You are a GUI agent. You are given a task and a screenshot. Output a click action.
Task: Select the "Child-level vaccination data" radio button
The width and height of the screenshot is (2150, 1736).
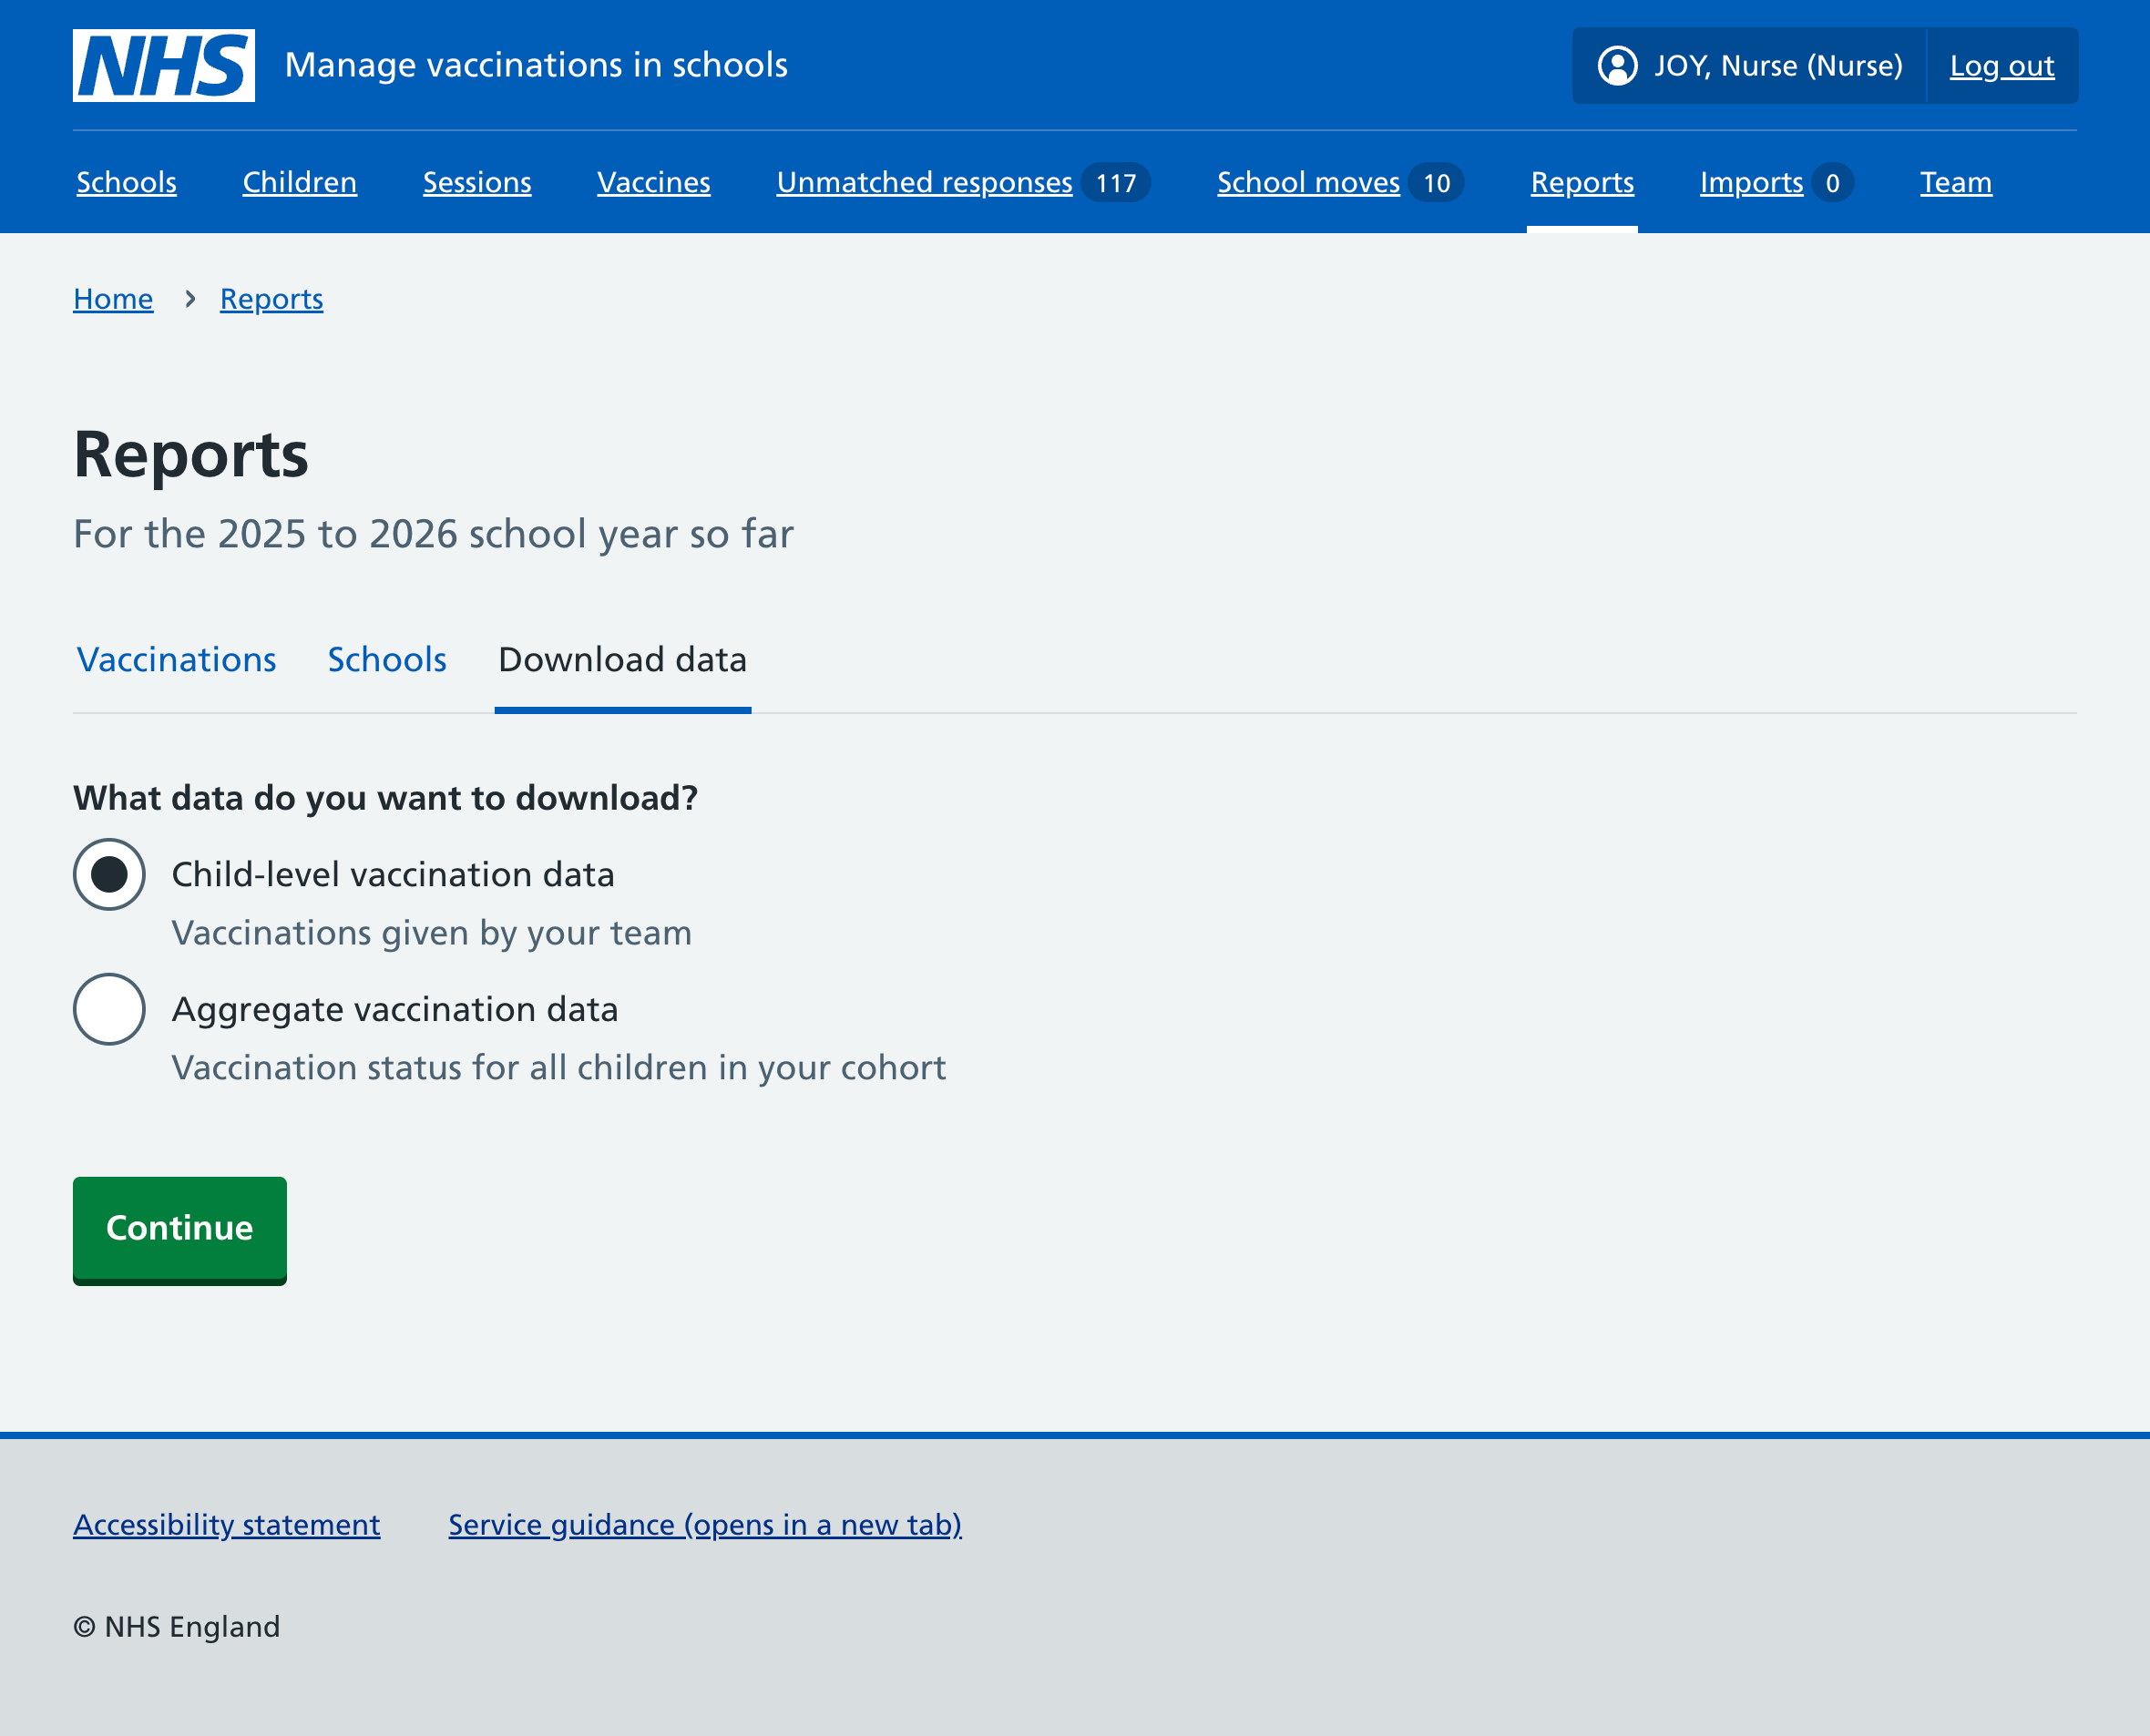(109, 874)
